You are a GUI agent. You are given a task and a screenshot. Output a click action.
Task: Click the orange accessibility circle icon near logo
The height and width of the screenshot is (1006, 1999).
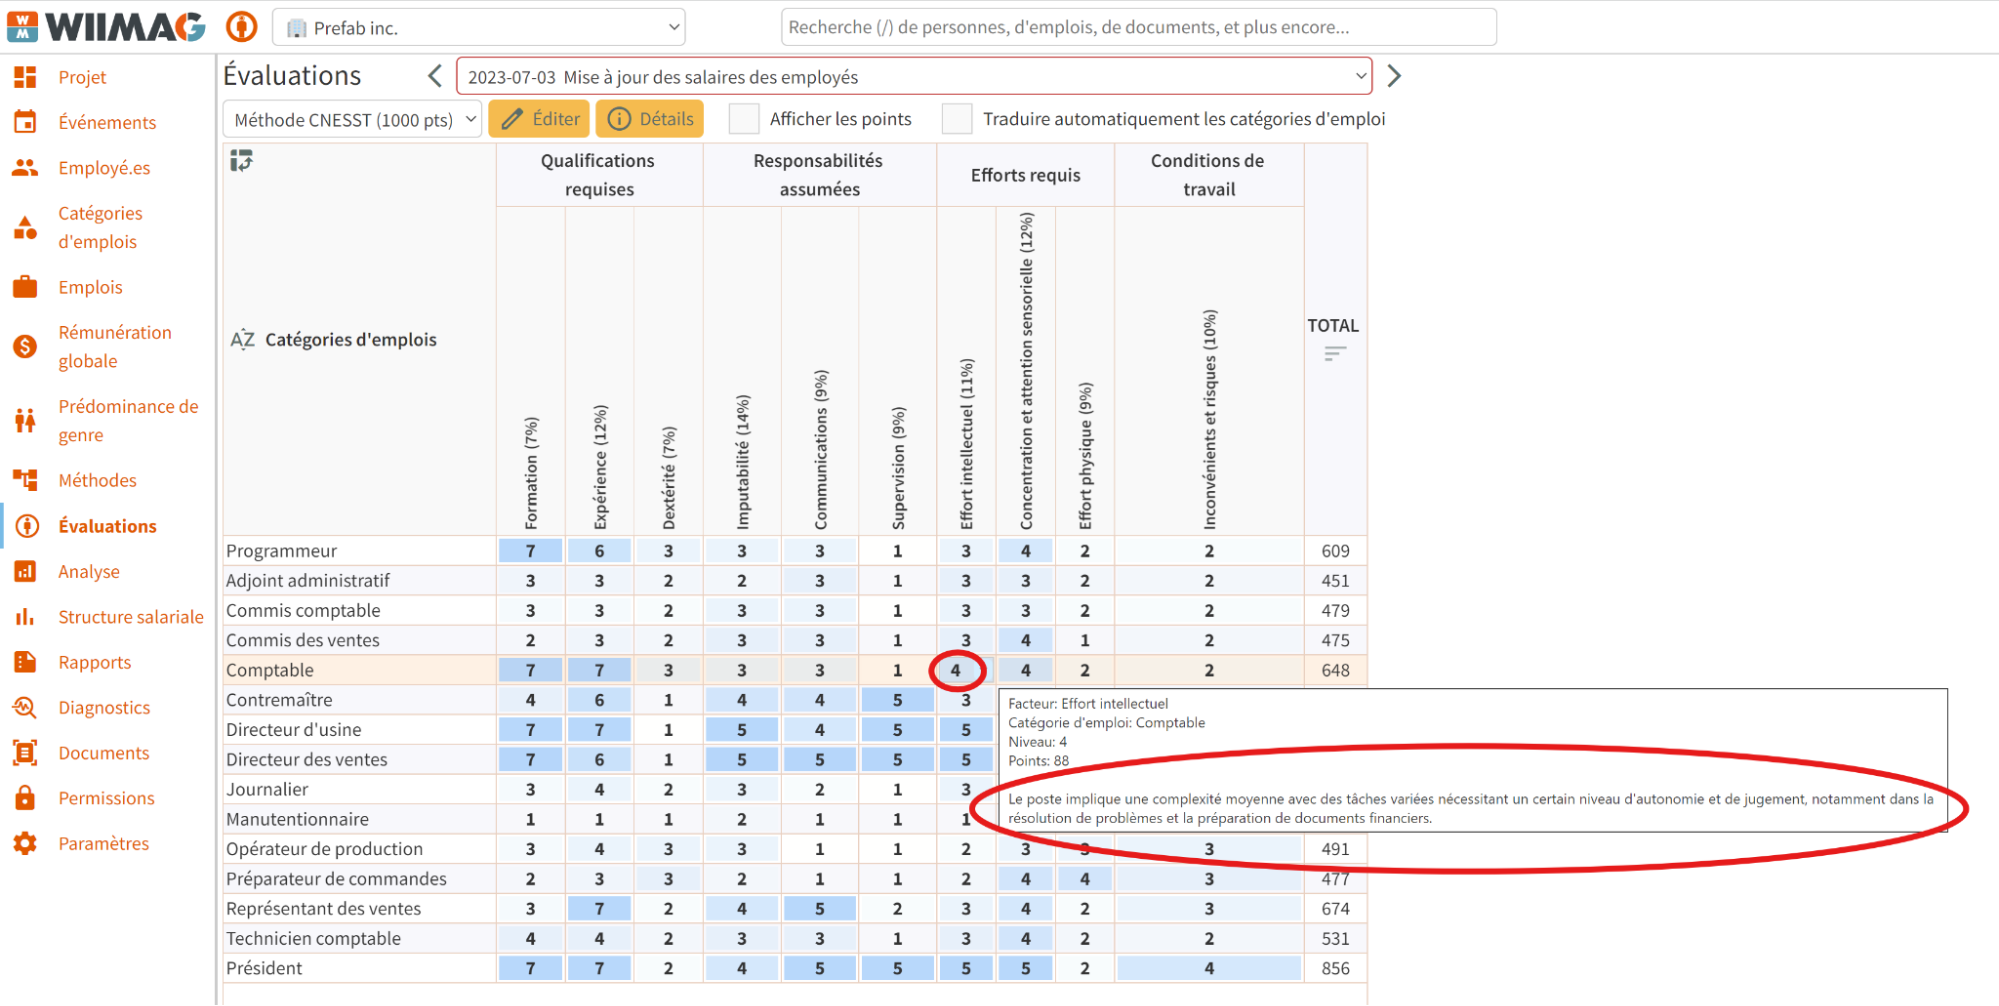coord(241,27)
